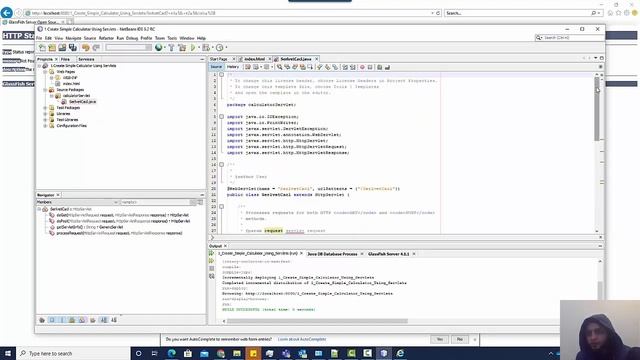Open the Members dropdown in Navigator
This screenshot has height=360, width=640.
78,202
